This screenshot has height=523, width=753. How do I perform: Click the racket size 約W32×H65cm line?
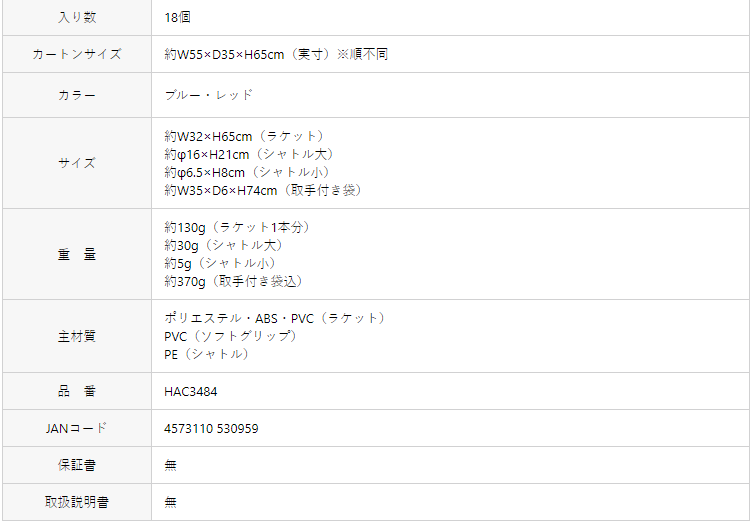245,136
